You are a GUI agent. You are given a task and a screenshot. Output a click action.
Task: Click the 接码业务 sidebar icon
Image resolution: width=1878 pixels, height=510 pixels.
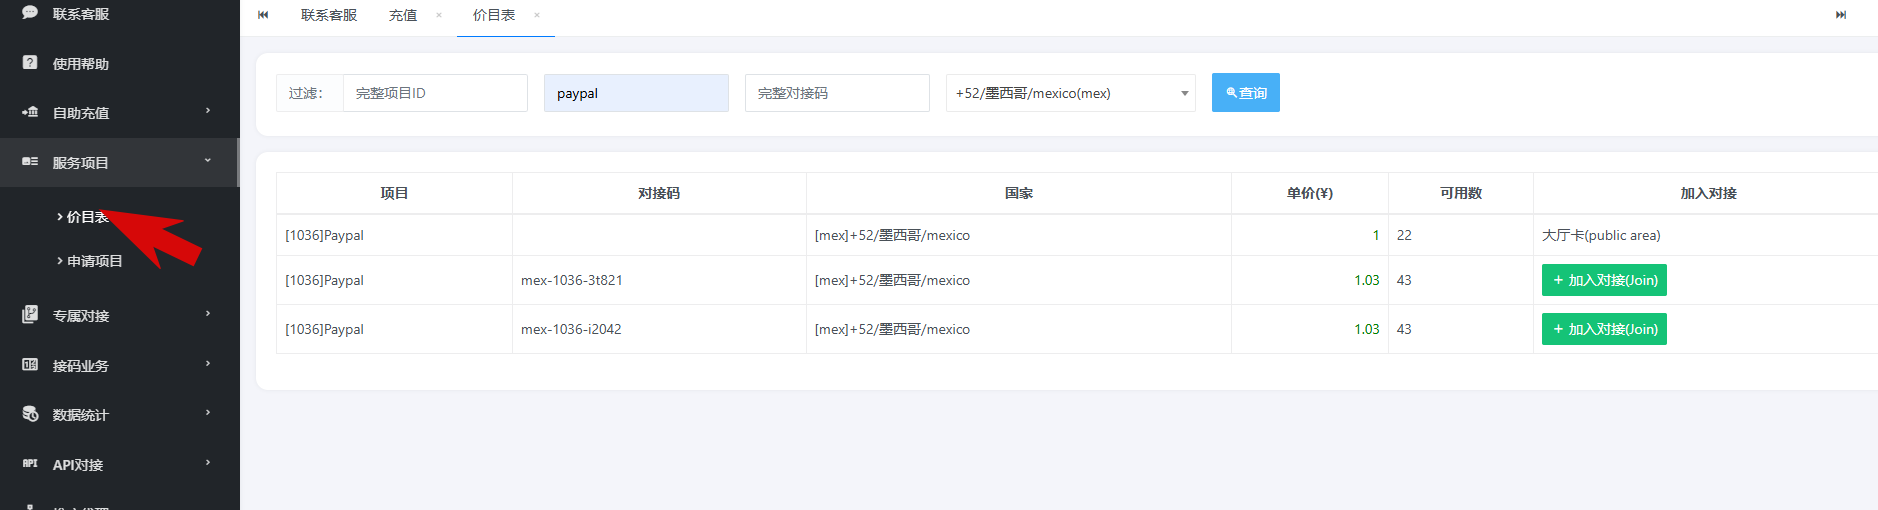[30, 364]
